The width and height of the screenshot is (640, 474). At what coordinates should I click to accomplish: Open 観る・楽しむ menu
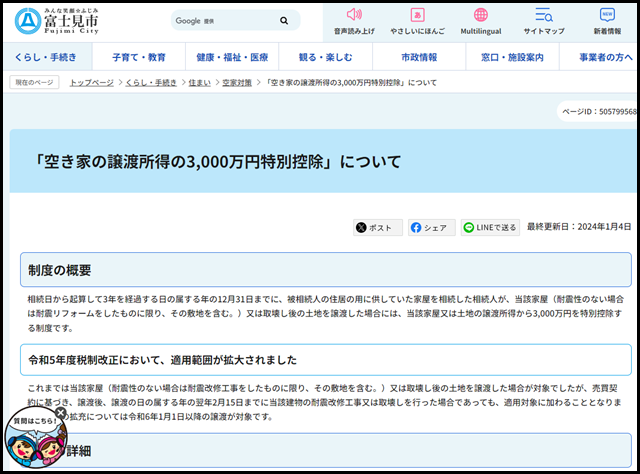click(x=325, y=57)
